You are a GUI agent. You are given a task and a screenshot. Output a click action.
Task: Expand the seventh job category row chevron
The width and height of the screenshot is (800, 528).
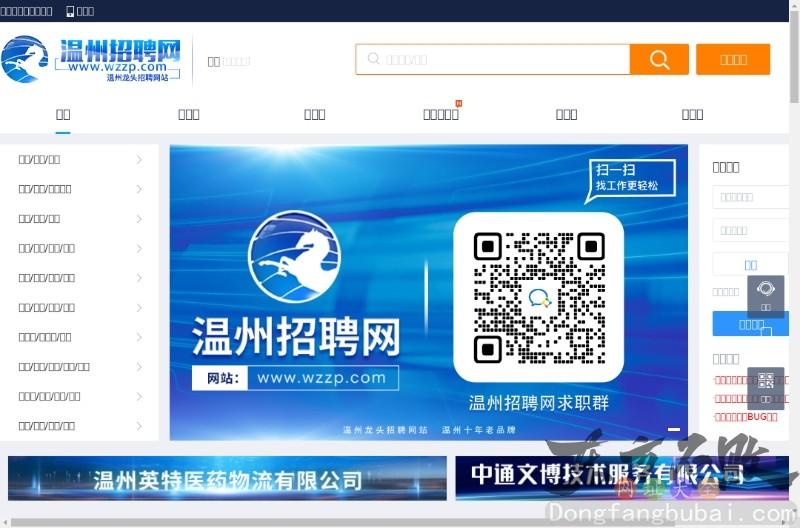tap(139, 337)
